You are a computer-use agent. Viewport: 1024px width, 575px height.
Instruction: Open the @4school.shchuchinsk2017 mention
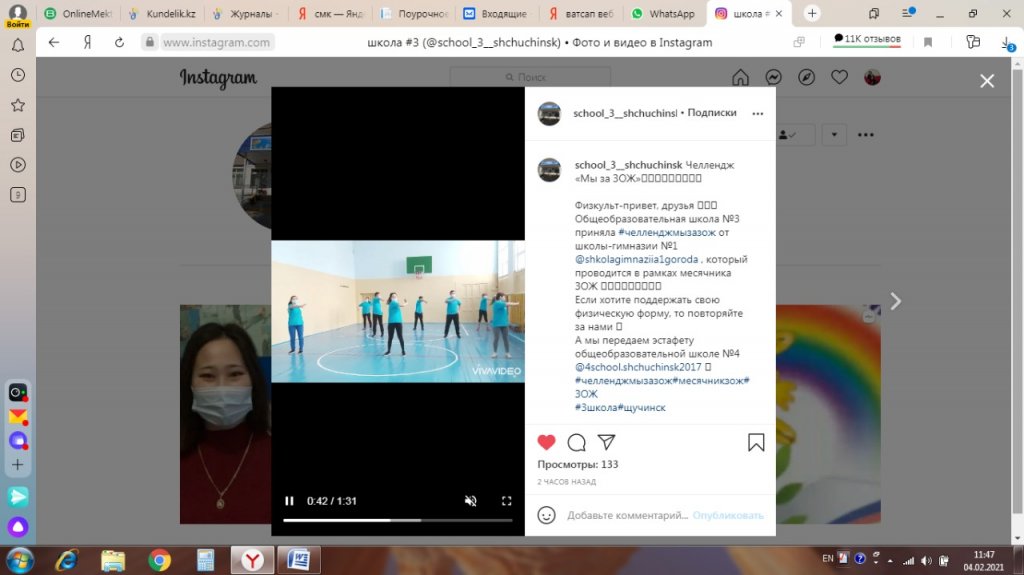(x=638, y=367)
